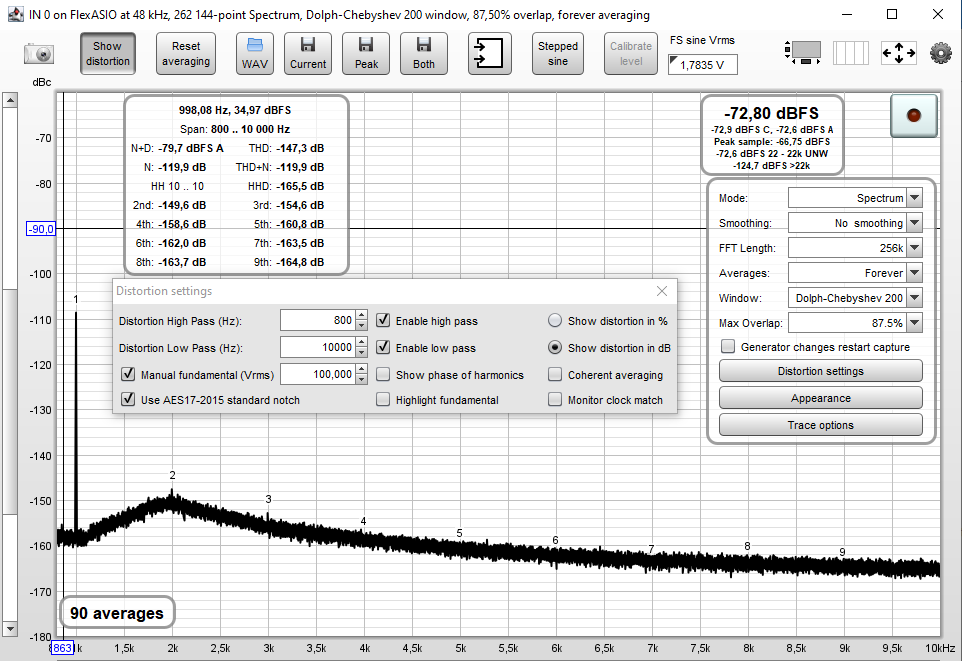The image size is (962, 661).
Task: Open Trace options button
Action: [821, 425]
